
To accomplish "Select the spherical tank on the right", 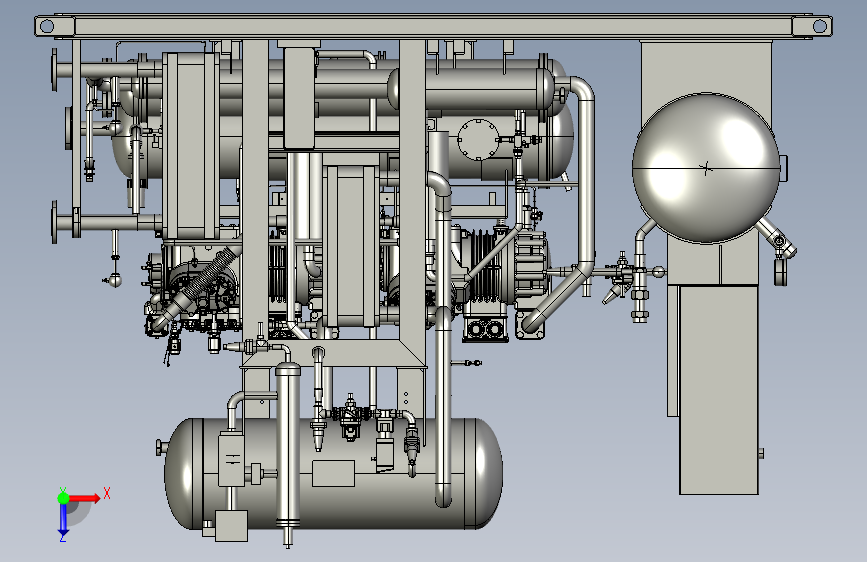I will coord(706,168).
